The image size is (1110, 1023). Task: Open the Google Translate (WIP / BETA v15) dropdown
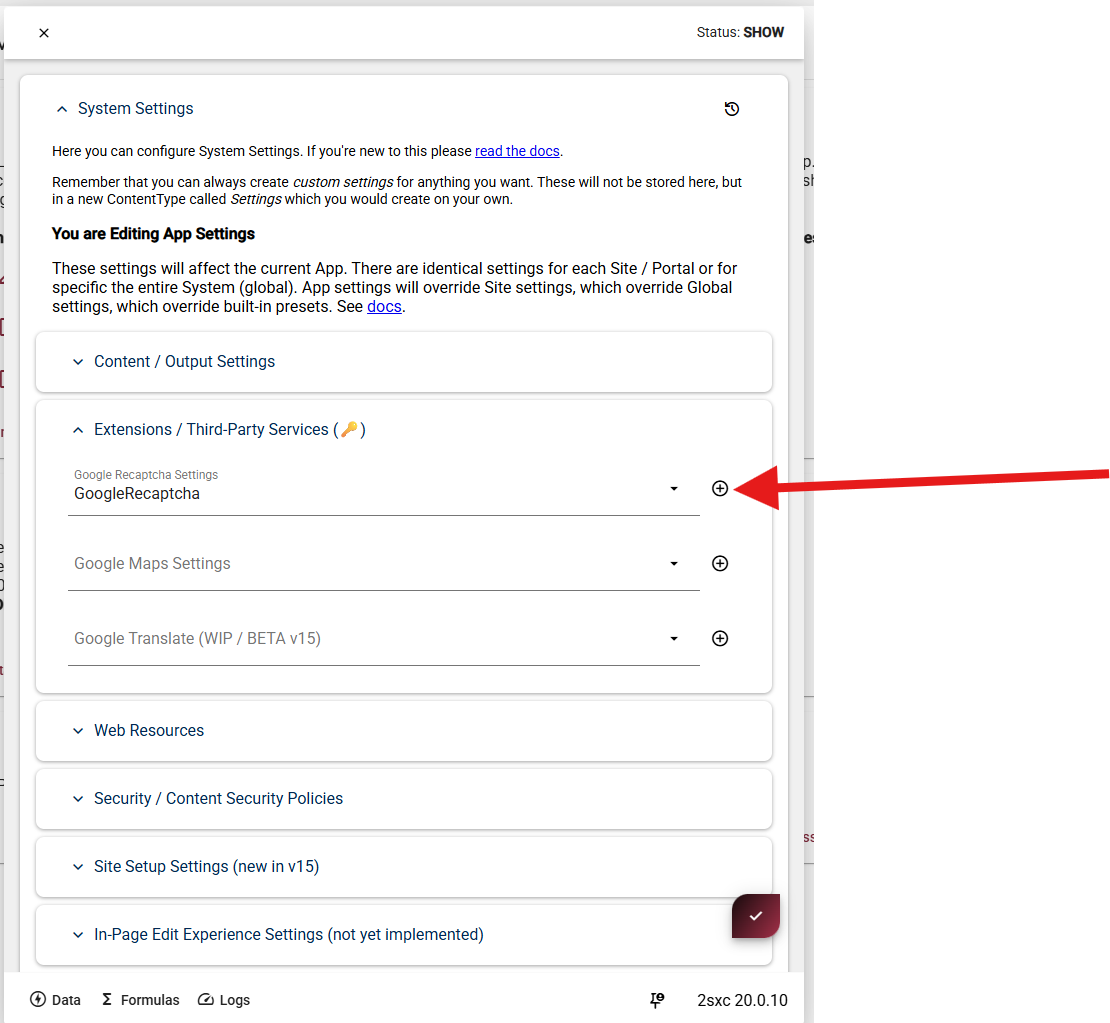click(673, 639)
